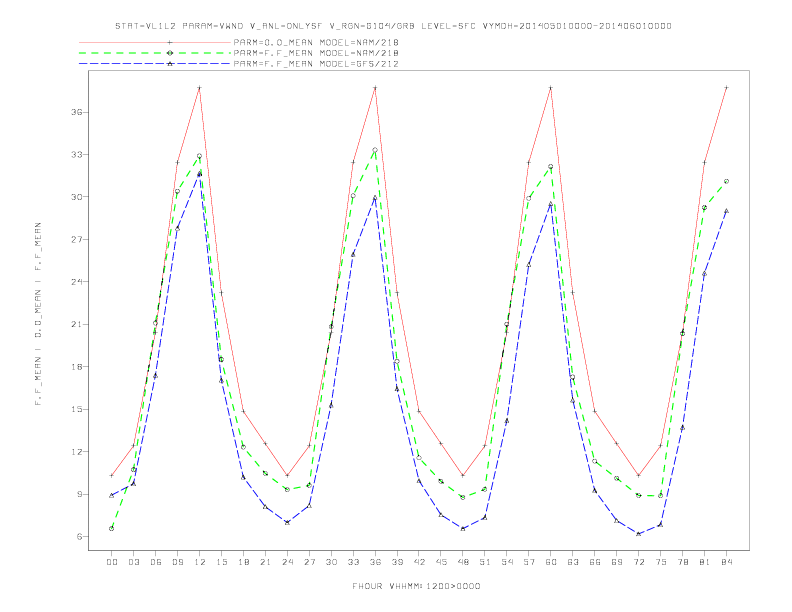Click forecast hour label 75 on horizontal axis
The height and width of the screenshot is (612, 792).
pyautogui.click(x=661, y=562)
